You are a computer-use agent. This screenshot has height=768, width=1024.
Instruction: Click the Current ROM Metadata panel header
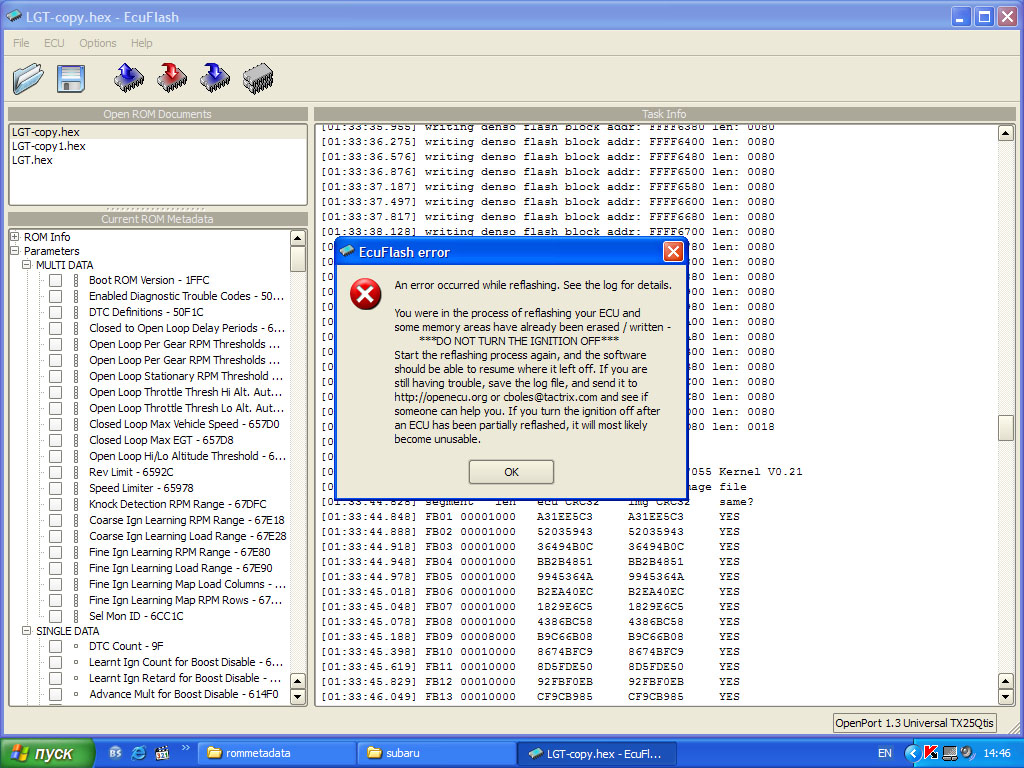tap(157, 219)
